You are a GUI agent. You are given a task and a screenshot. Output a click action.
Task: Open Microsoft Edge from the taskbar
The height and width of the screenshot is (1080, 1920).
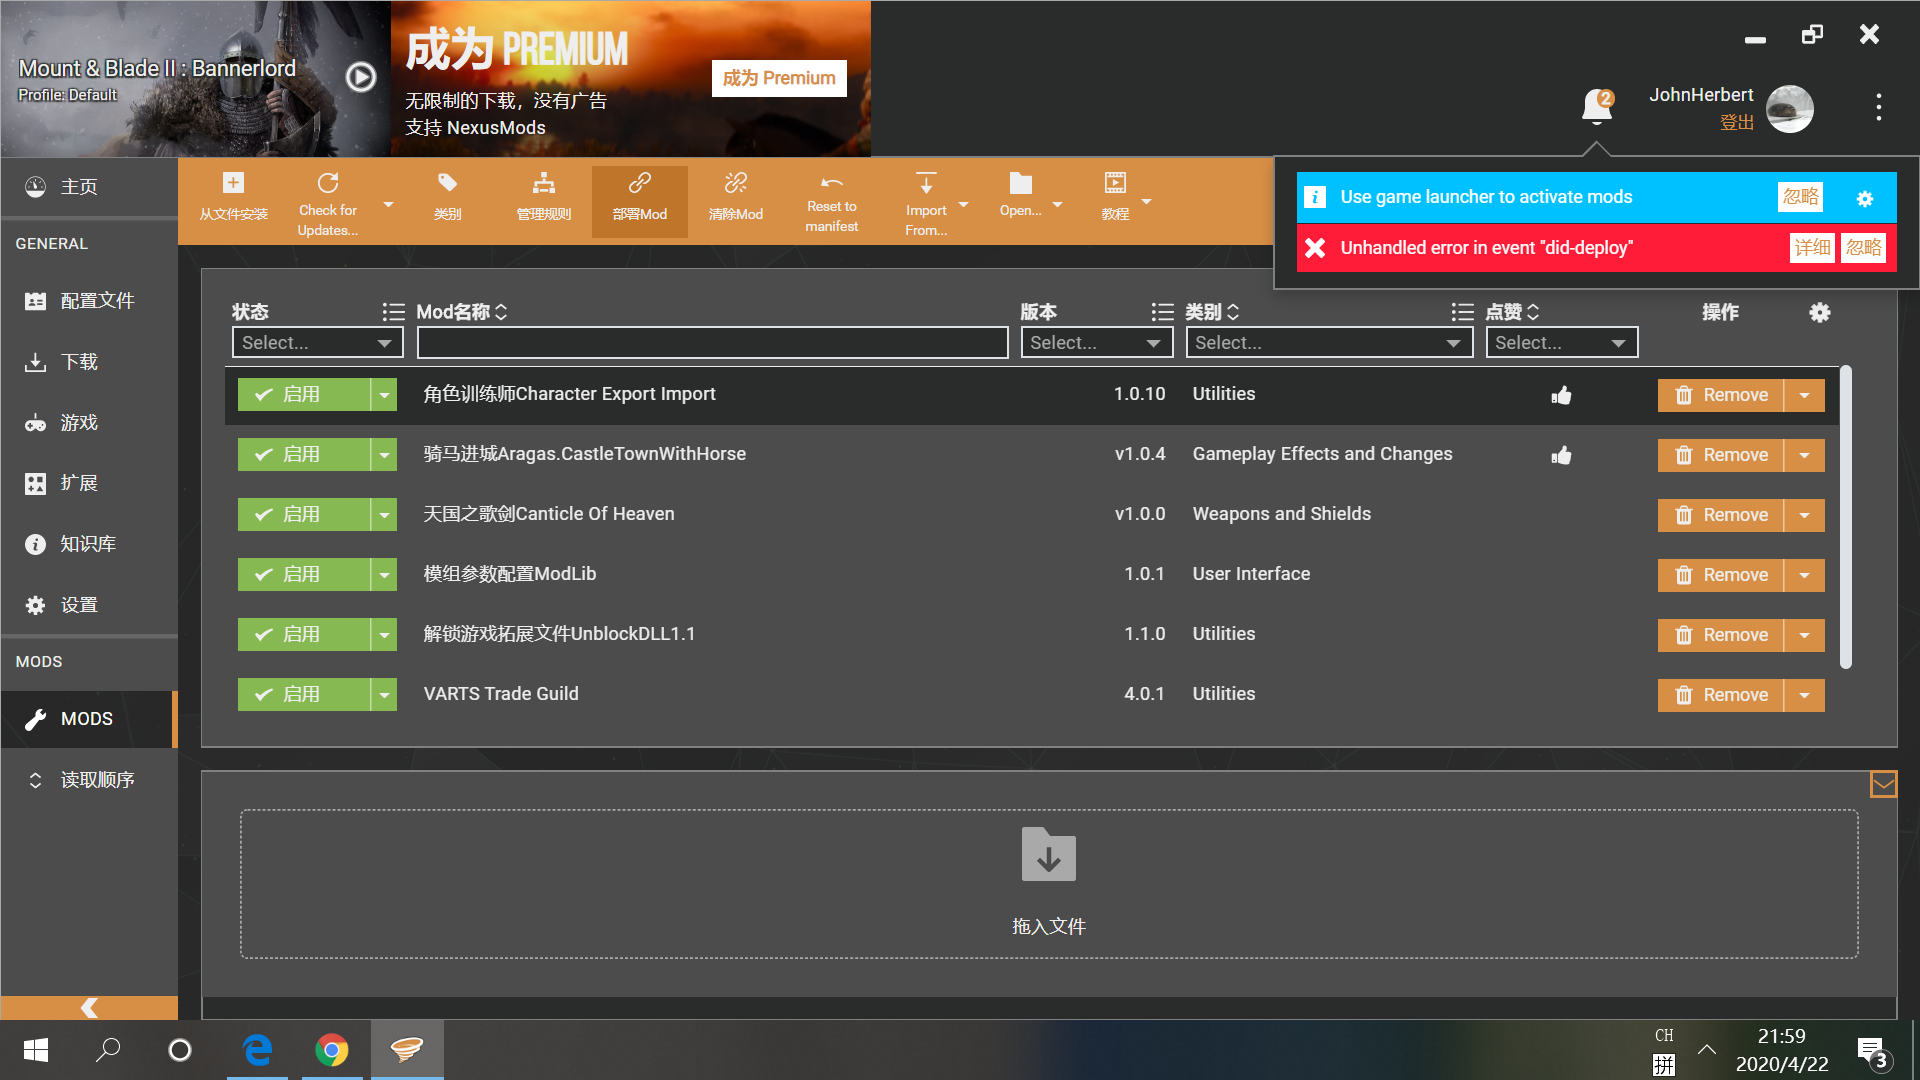click(257, 1050)
